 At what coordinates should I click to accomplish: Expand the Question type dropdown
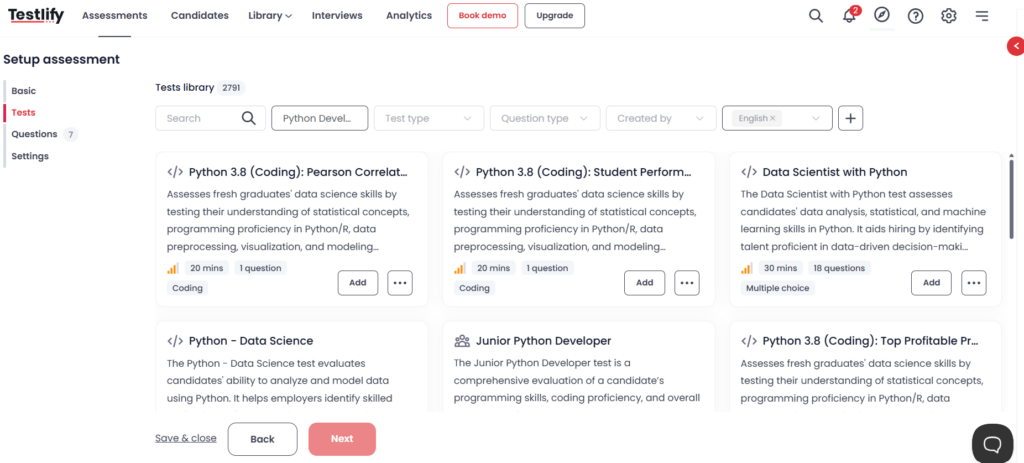[544, 118]
